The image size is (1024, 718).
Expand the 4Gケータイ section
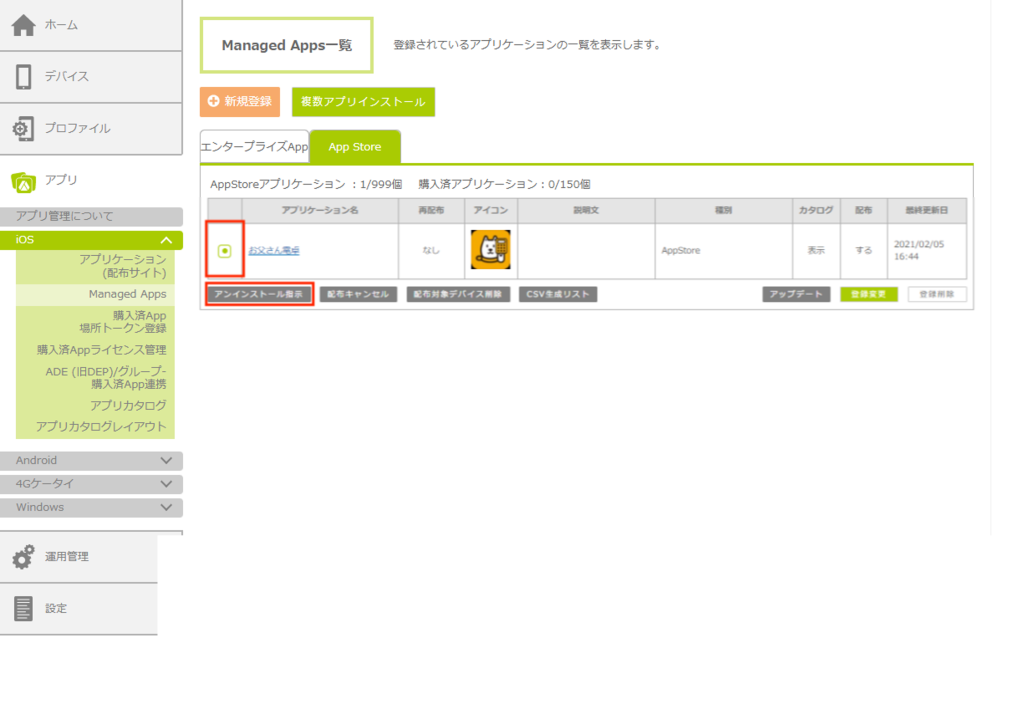(166, 484)
